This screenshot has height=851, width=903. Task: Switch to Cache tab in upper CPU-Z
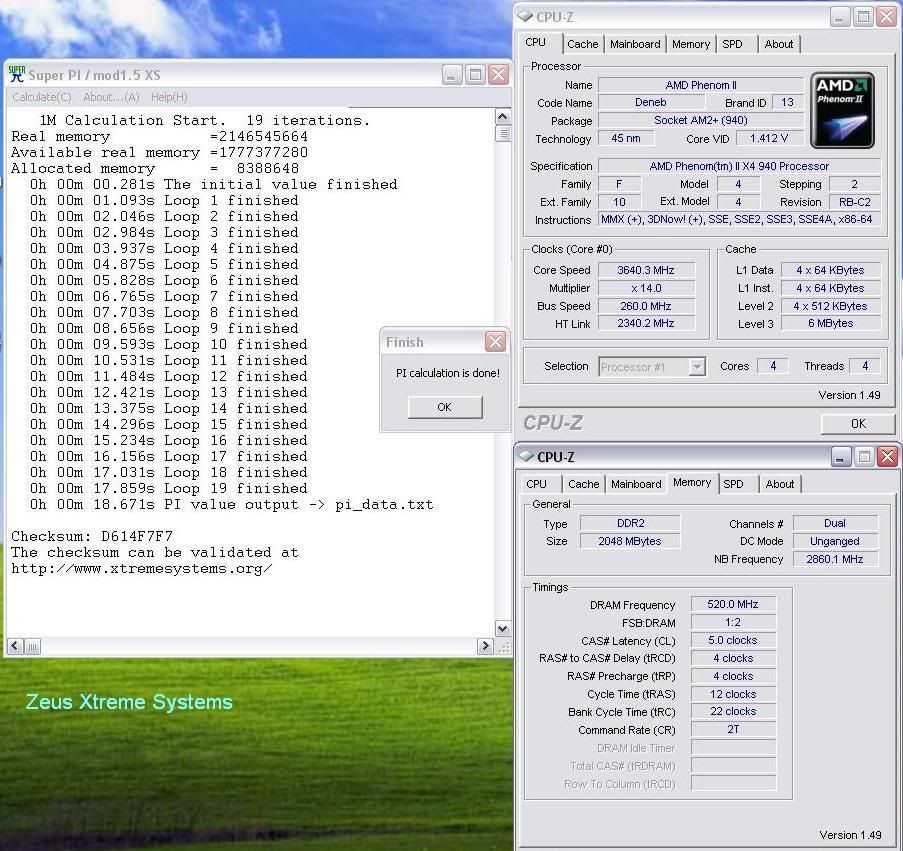pos(582,44)
